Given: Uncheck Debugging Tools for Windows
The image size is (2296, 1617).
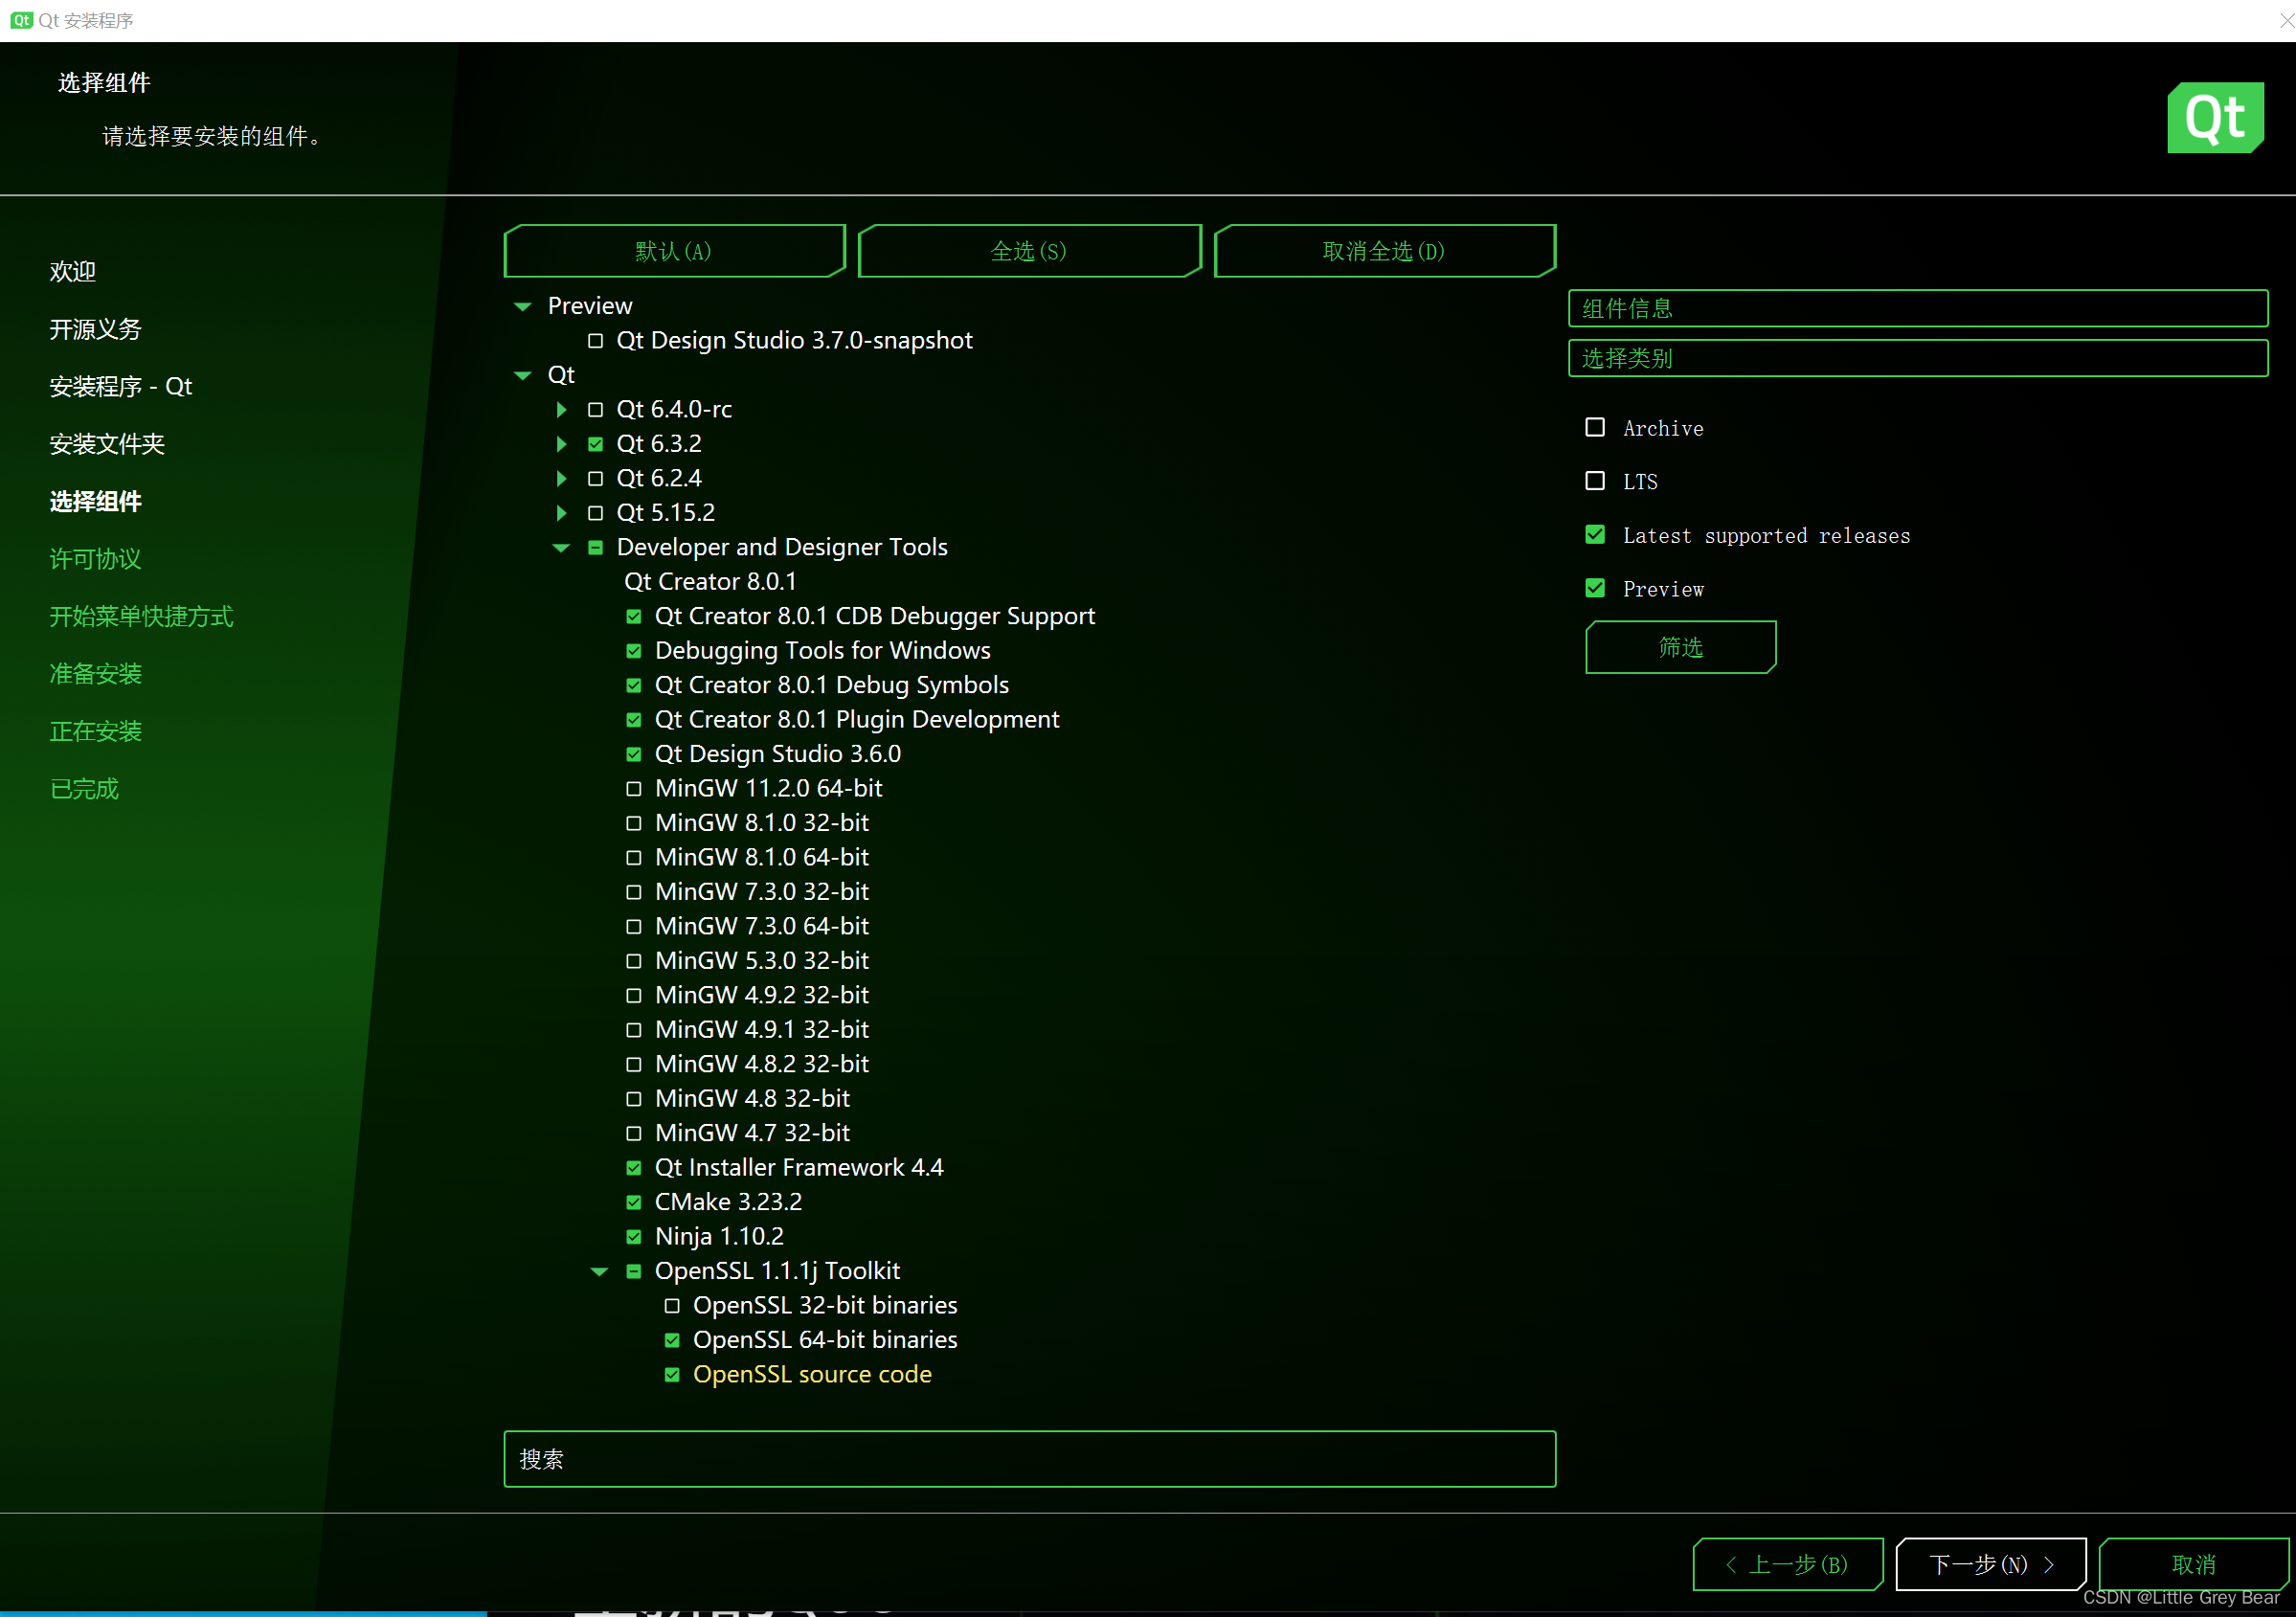Looking at the screenshot, I should pyautogui.click(x=634, y=651).
